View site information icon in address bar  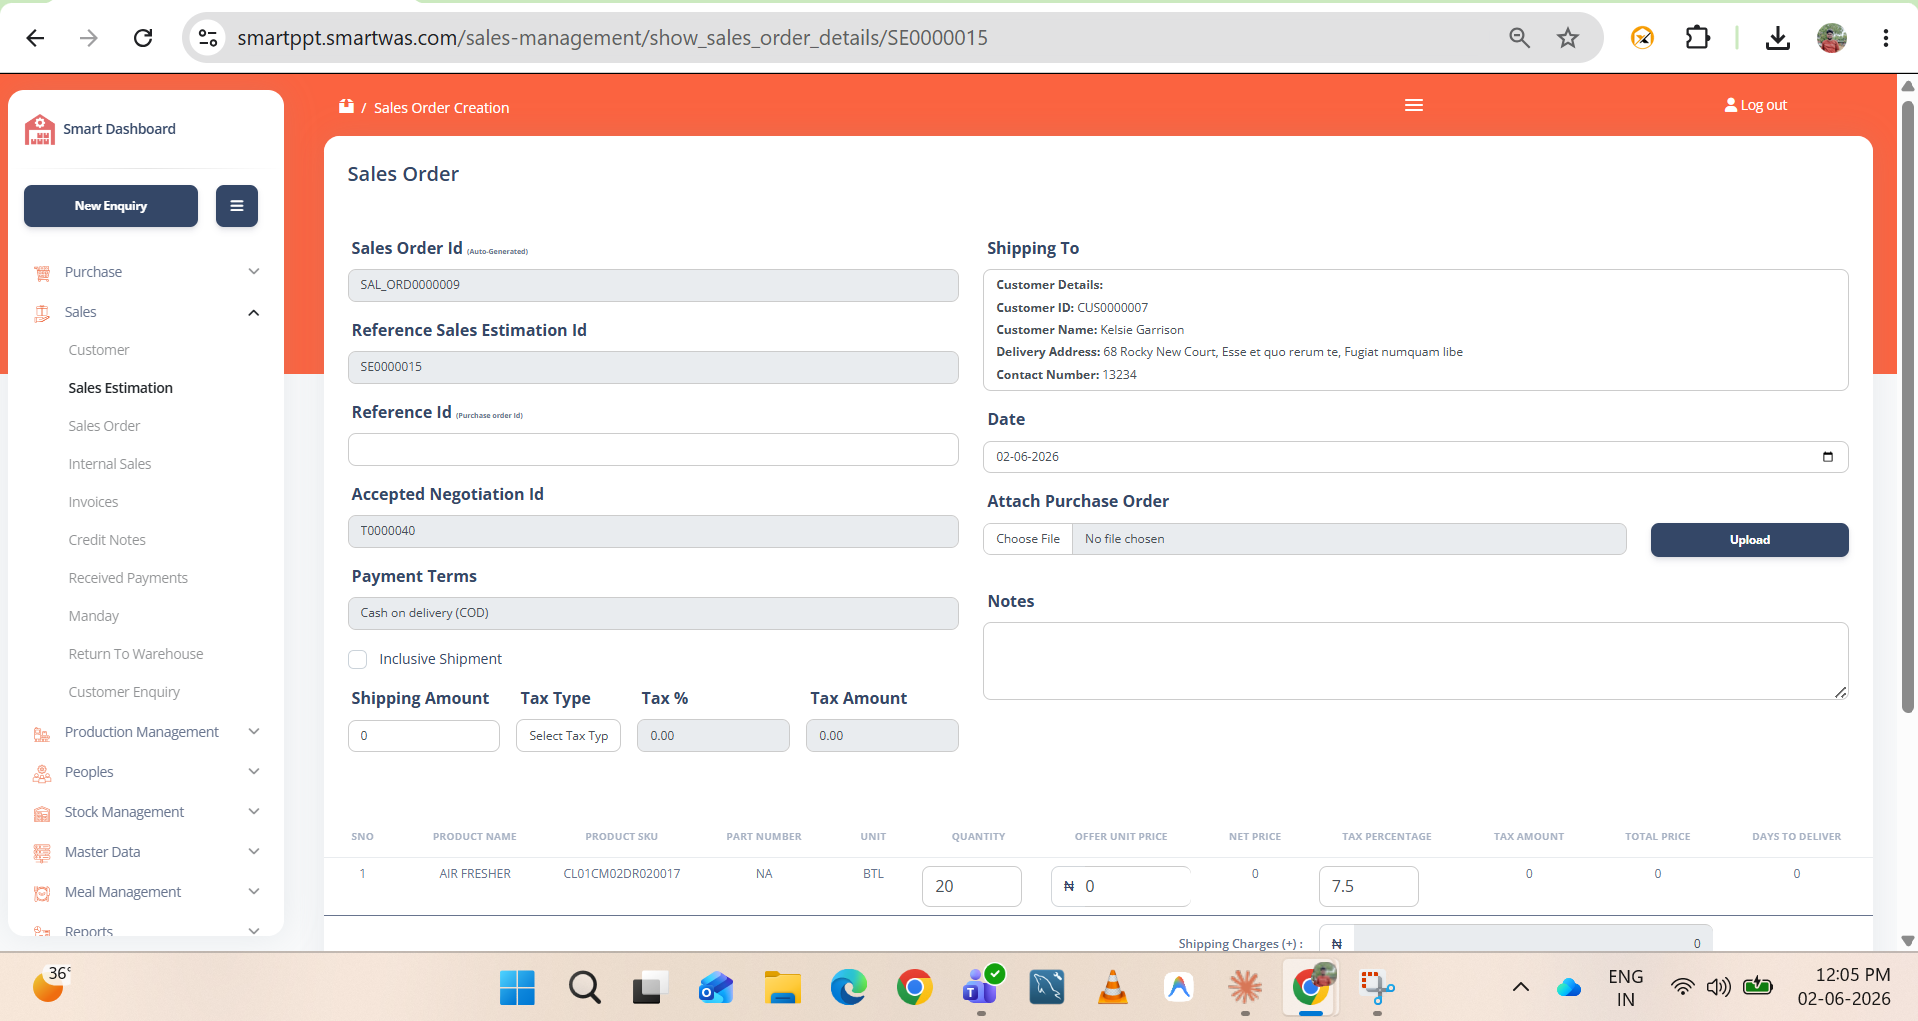(x=208, y=38)
